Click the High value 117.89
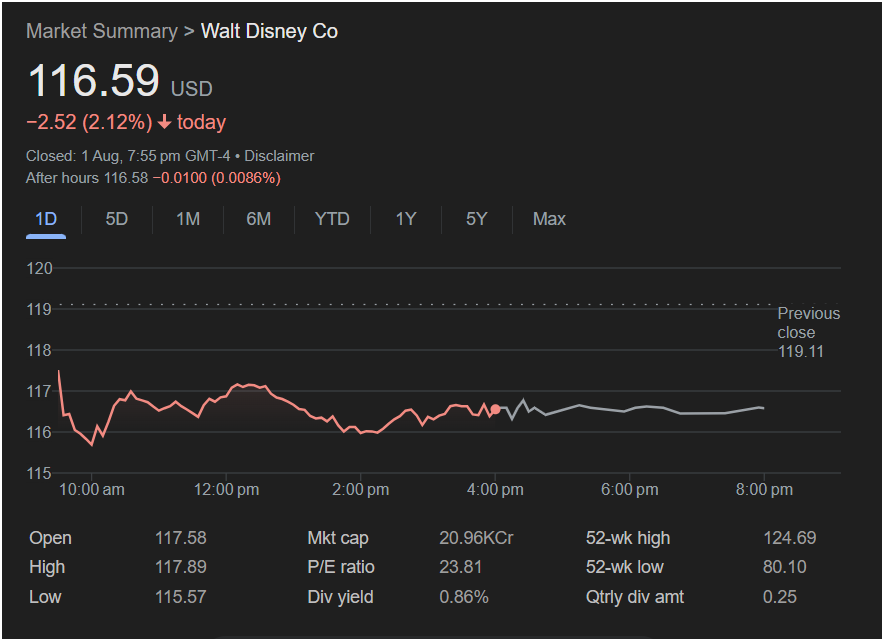The image size is (884, 641). point(181,567)
